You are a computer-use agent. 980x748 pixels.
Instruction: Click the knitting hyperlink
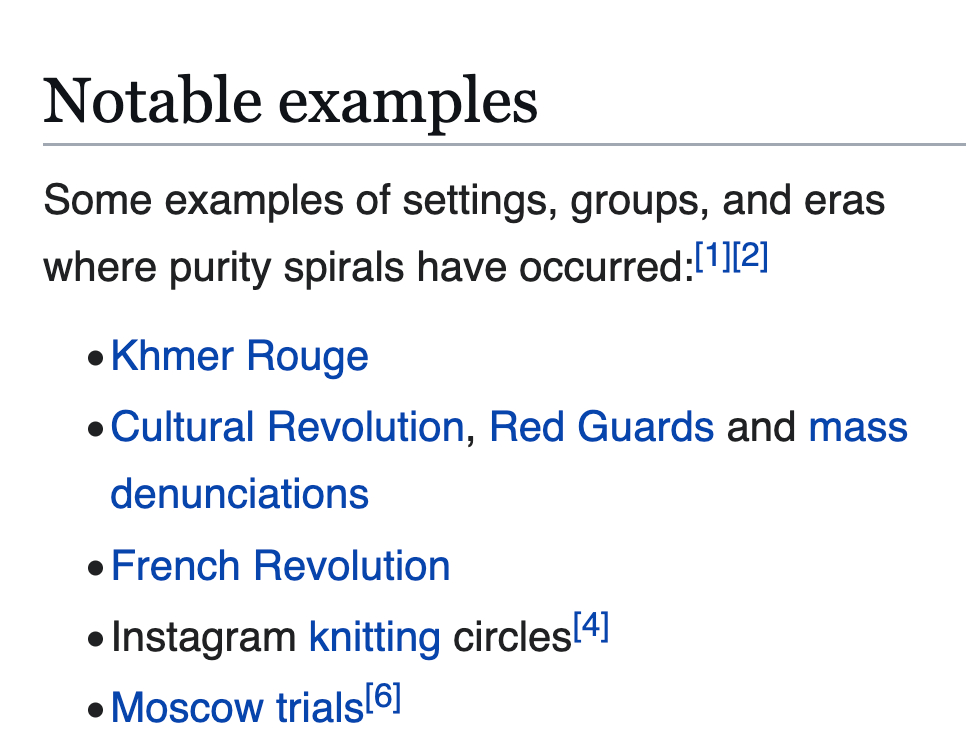(x=374, y=637)
